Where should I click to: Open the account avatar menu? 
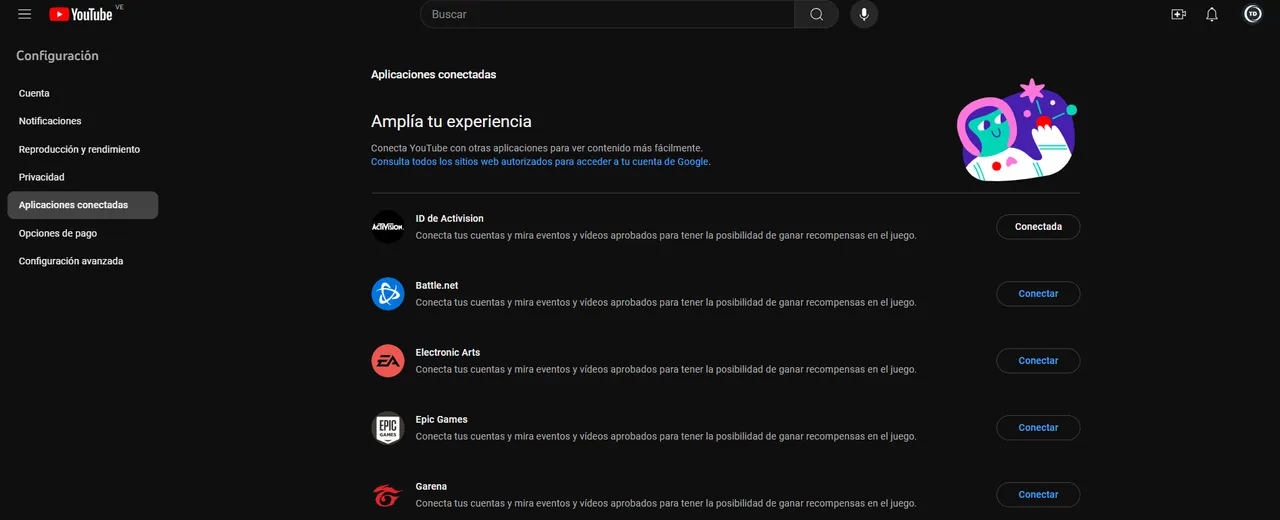pyautogui.click(x=1253, y=14)
